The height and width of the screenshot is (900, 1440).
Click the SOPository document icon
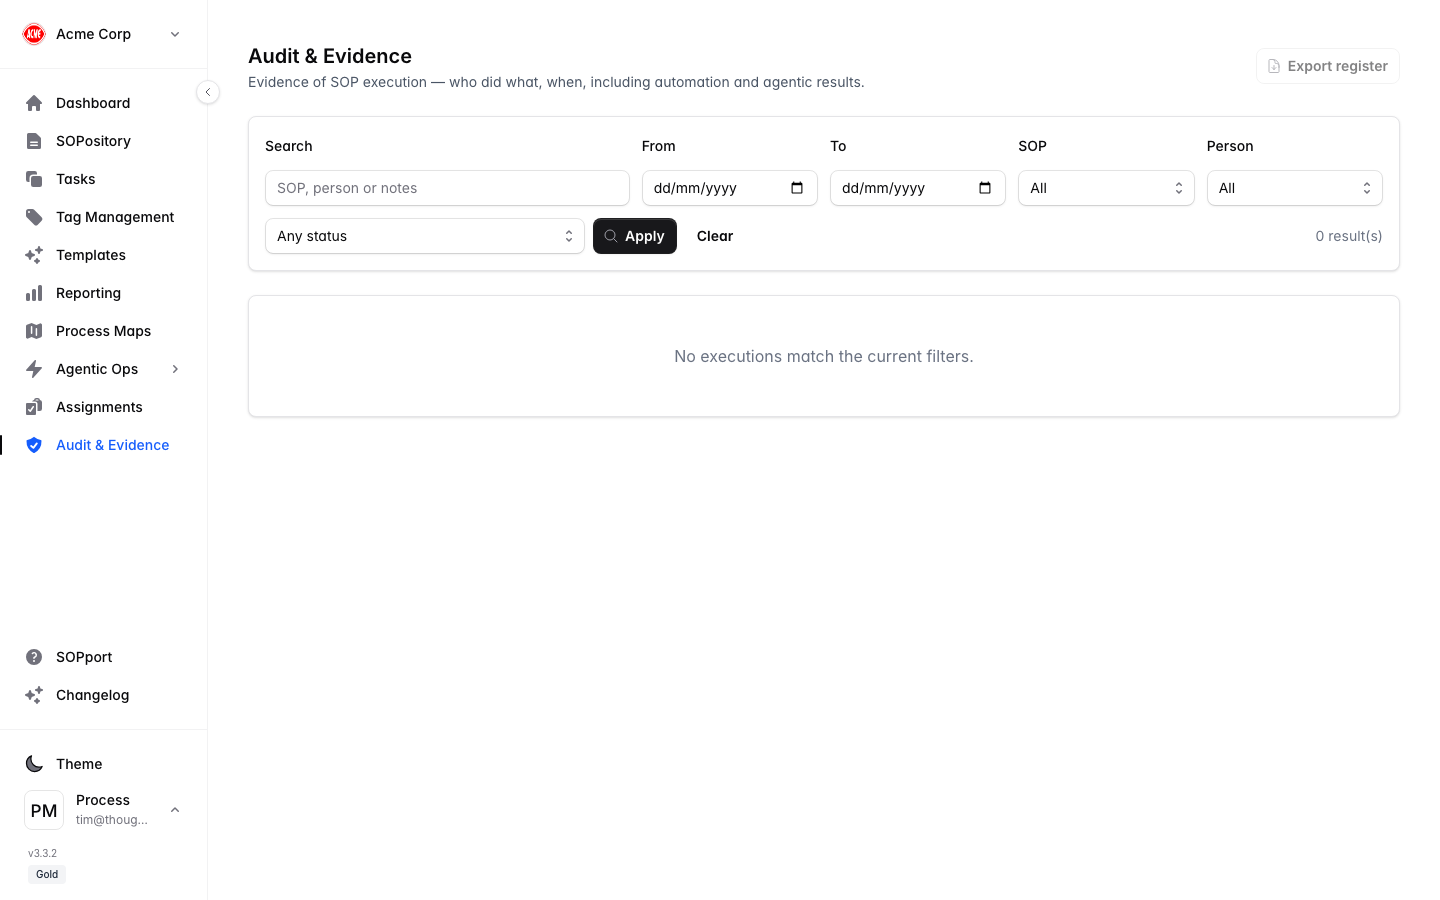click(x=34, y=141)
